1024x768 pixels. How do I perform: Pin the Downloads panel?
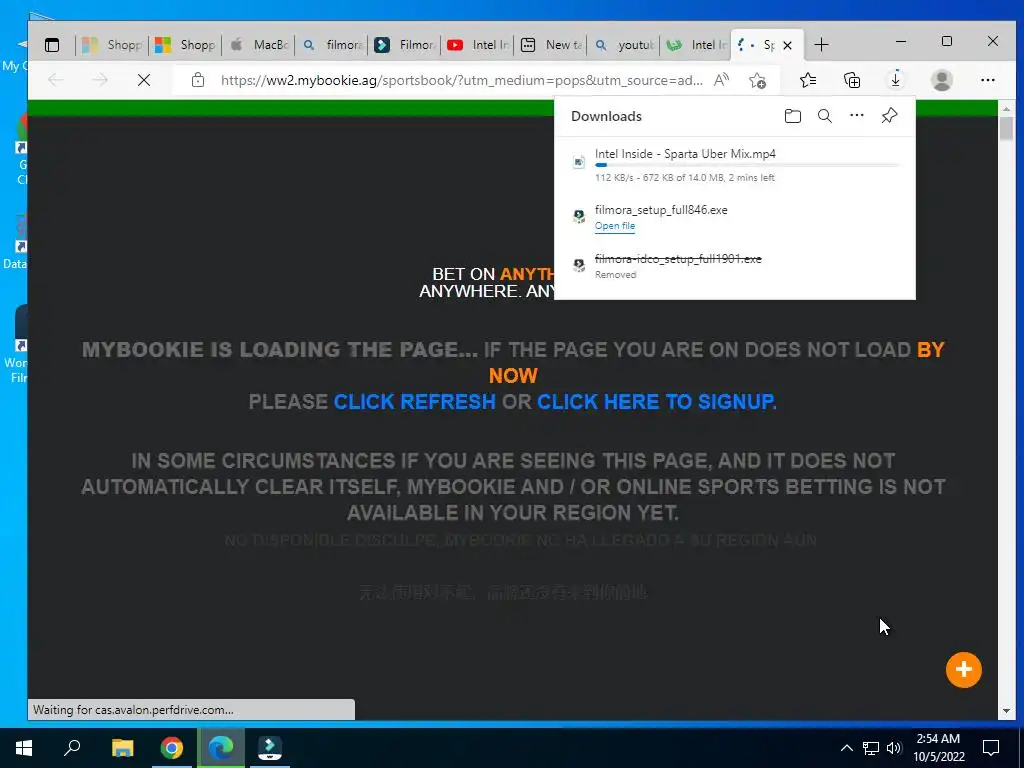click(x=889, y=116)
